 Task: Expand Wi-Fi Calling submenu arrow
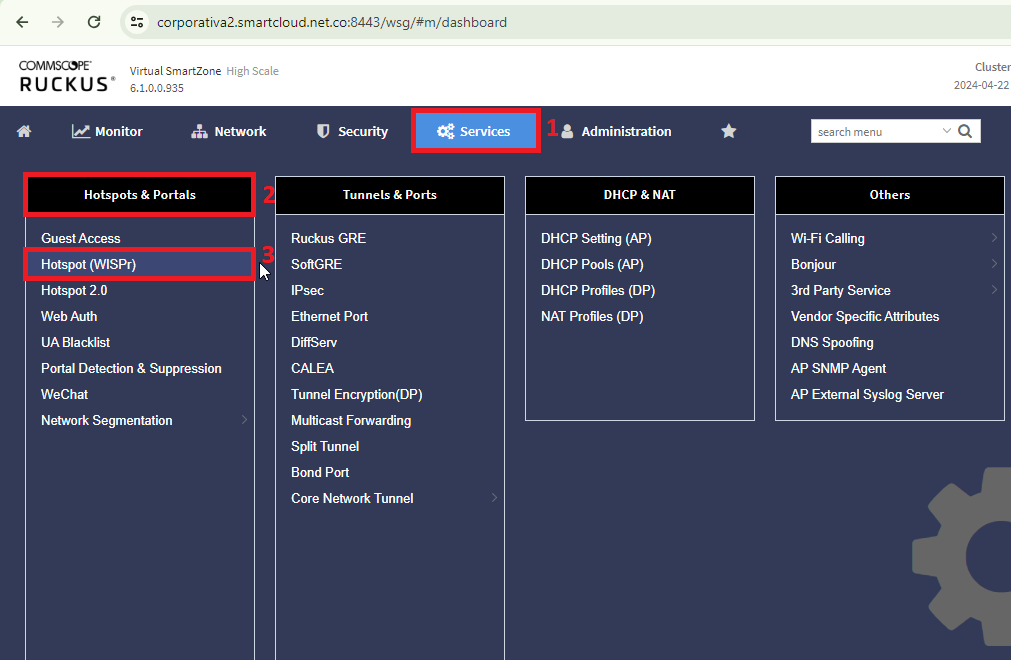(x=994, y=238)
